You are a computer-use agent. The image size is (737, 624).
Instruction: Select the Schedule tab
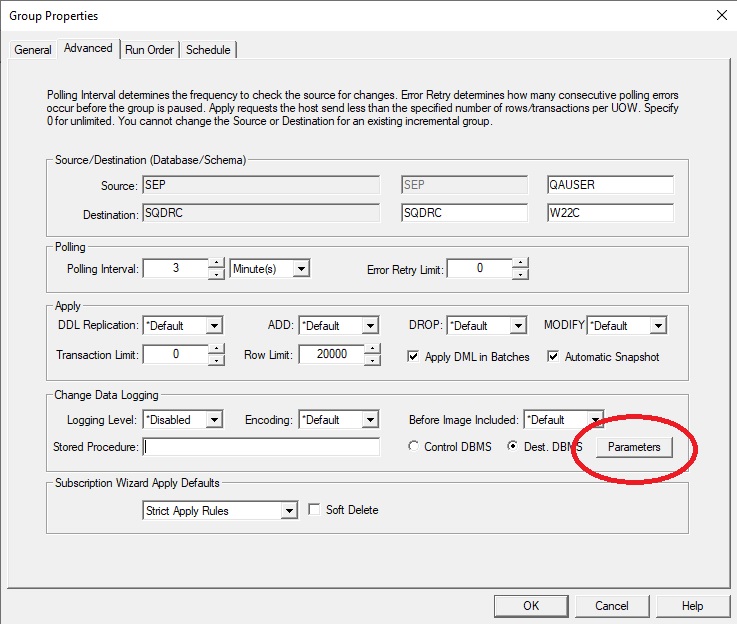[208, 50]
